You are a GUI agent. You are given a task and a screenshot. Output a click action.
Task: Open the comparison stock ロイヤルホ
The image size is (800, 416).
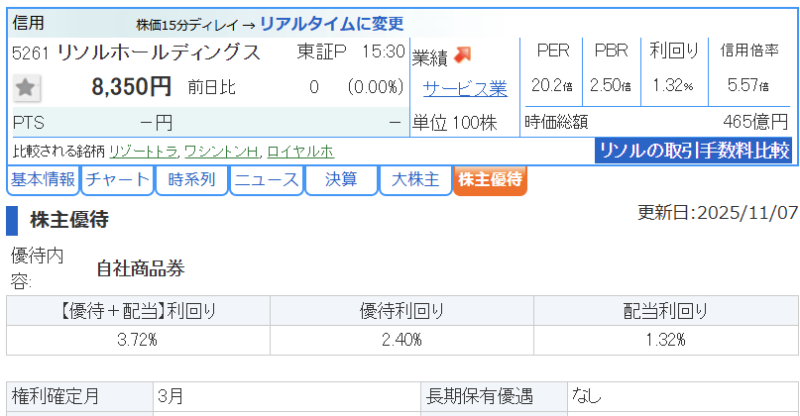point(299,152)
